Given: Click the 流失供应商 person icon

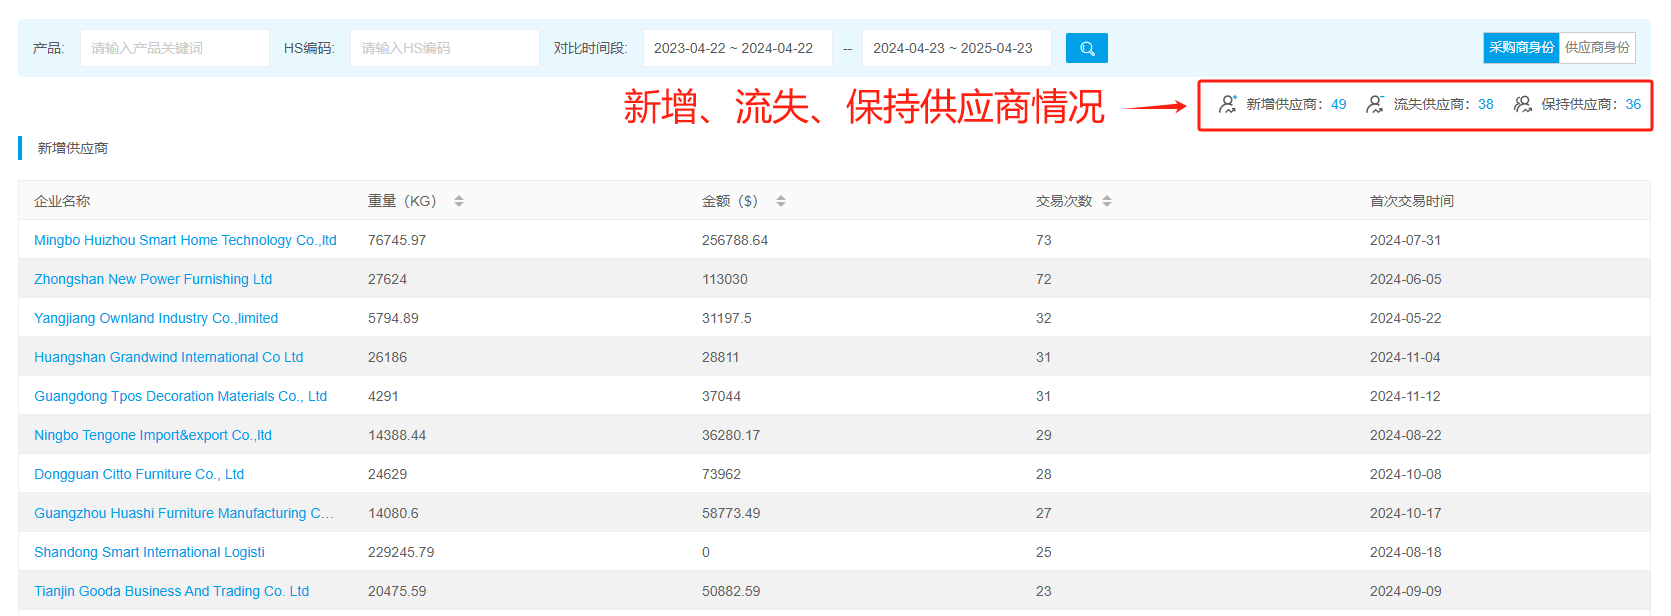Looking at the screenshot, I should click(x=1375, y=104).
